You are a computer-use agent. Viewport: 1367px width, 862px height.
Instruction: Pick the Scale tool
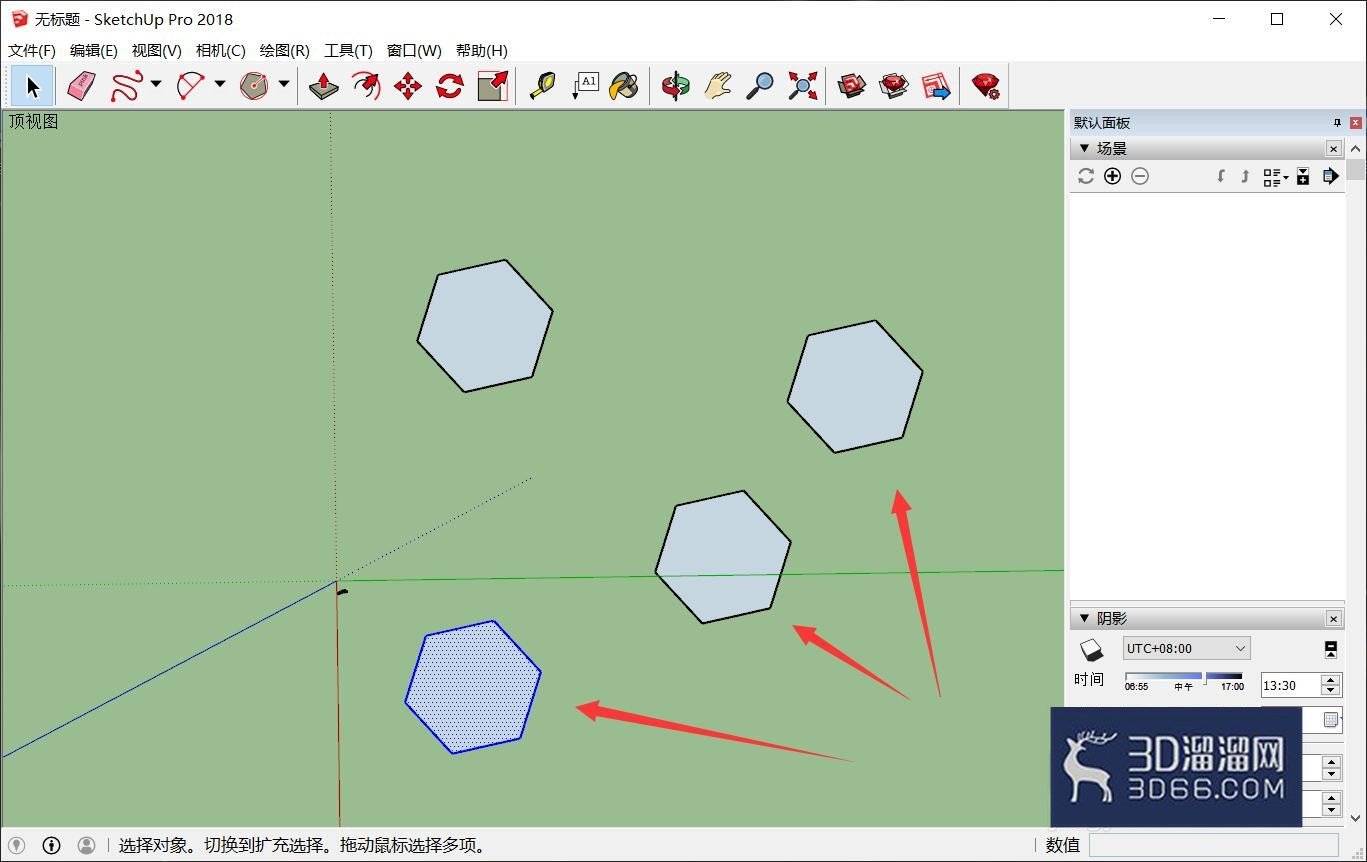click(x=493, y=86)
